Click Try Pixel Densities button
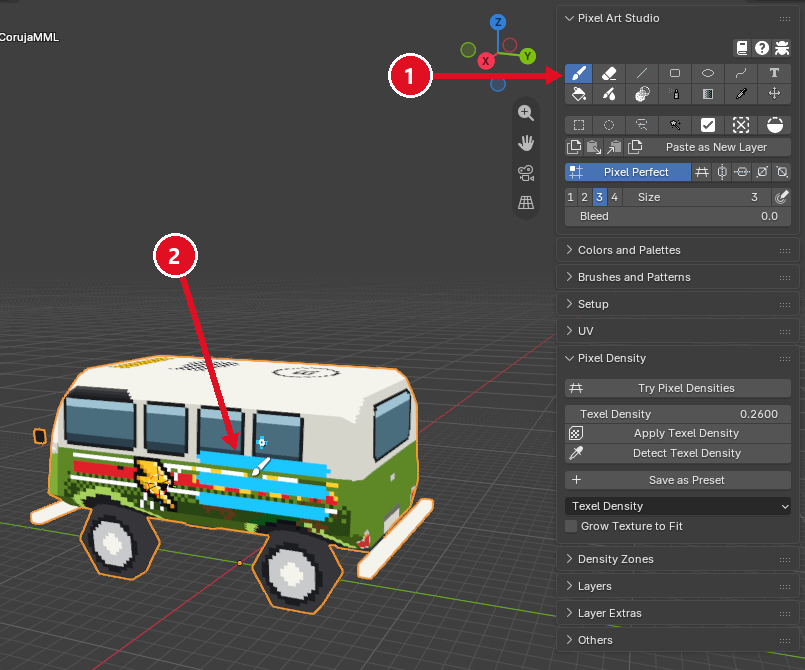This screenshot has width=805, height=670. [x=678, y=388]
